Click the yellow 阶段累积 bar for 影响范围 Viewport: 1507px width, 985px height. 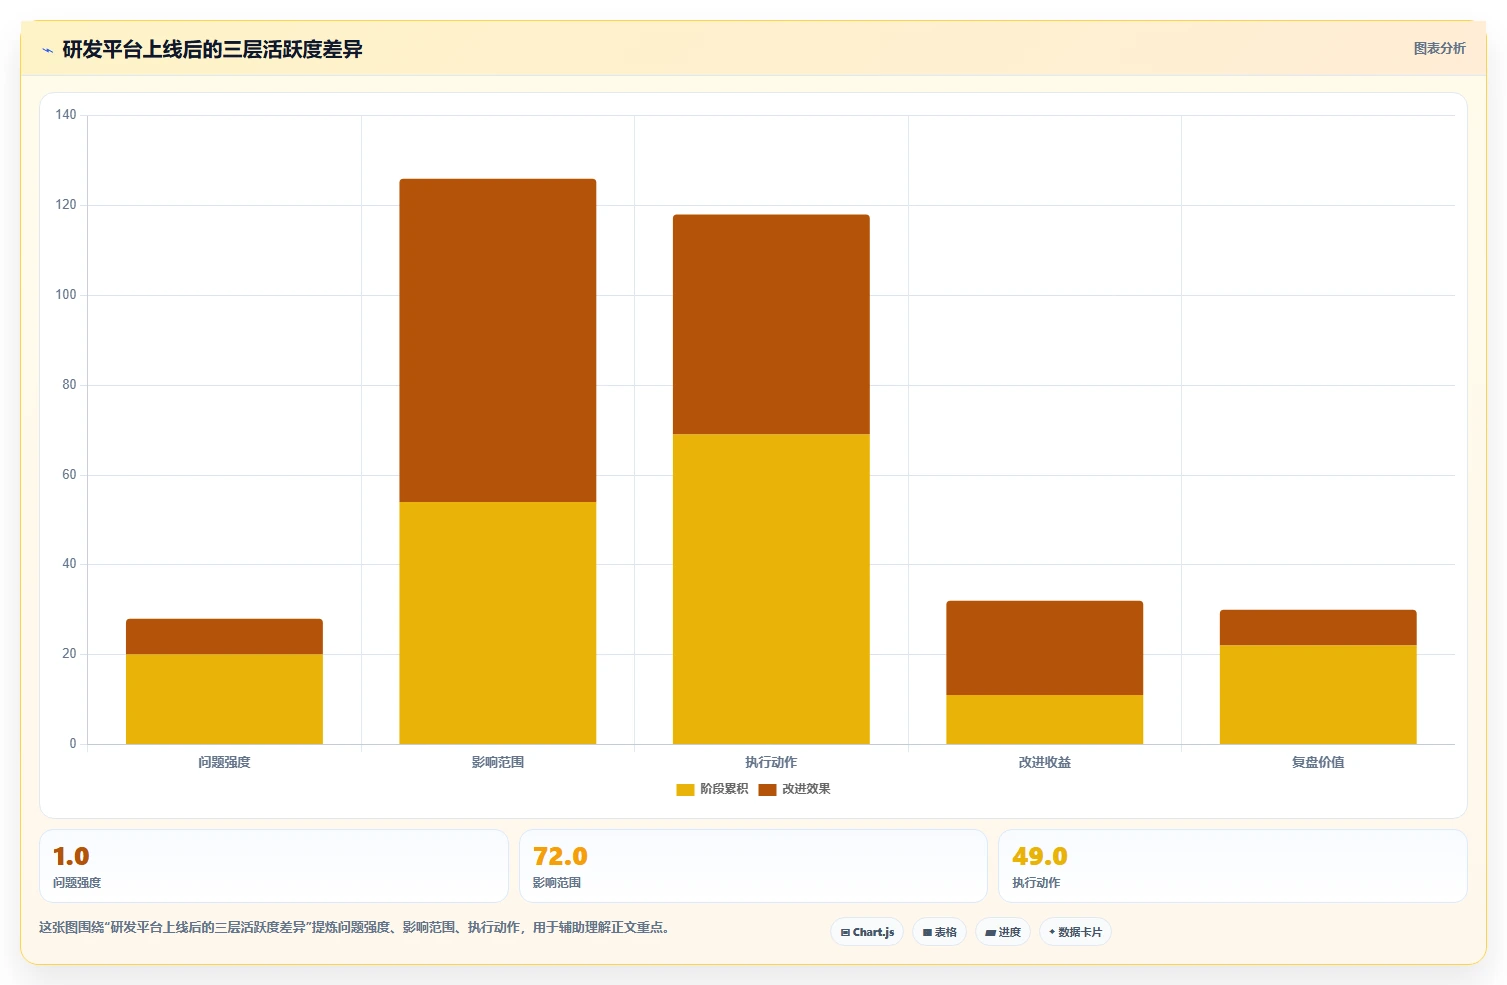pyautogui.click(x=498, y=623)
